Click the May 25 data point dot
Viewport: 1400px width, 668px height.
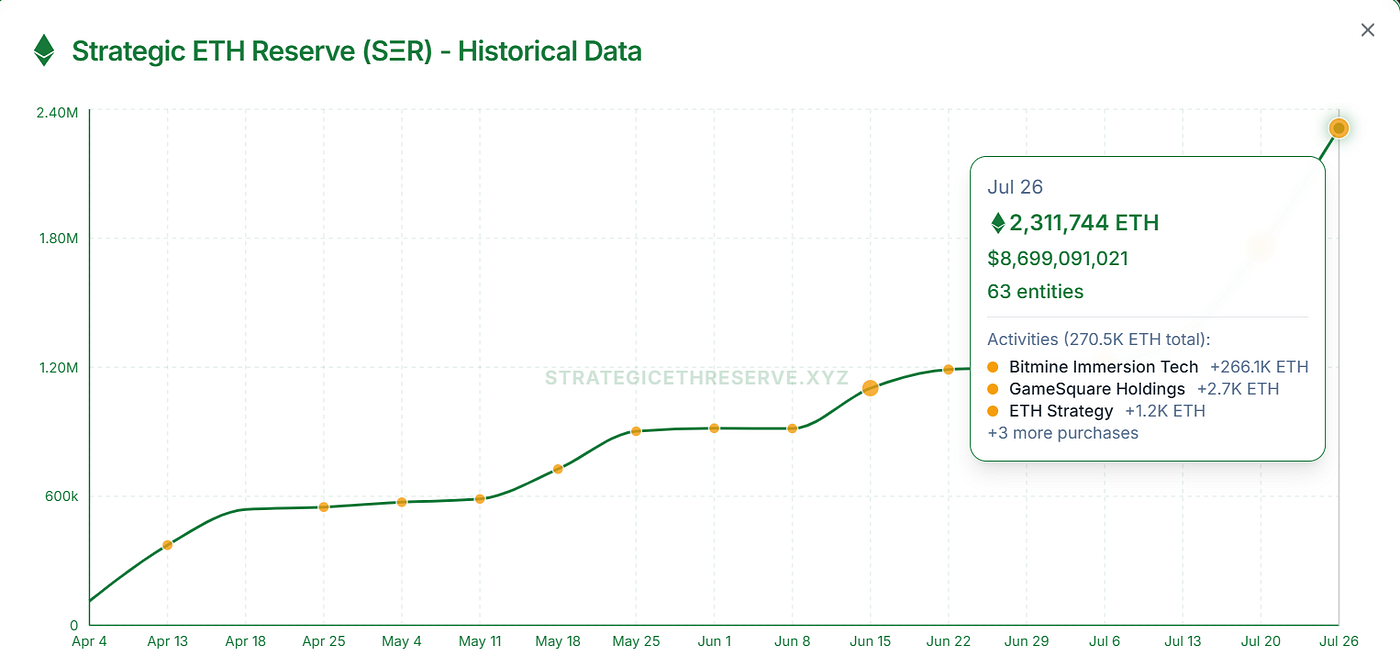click(636, 432)
